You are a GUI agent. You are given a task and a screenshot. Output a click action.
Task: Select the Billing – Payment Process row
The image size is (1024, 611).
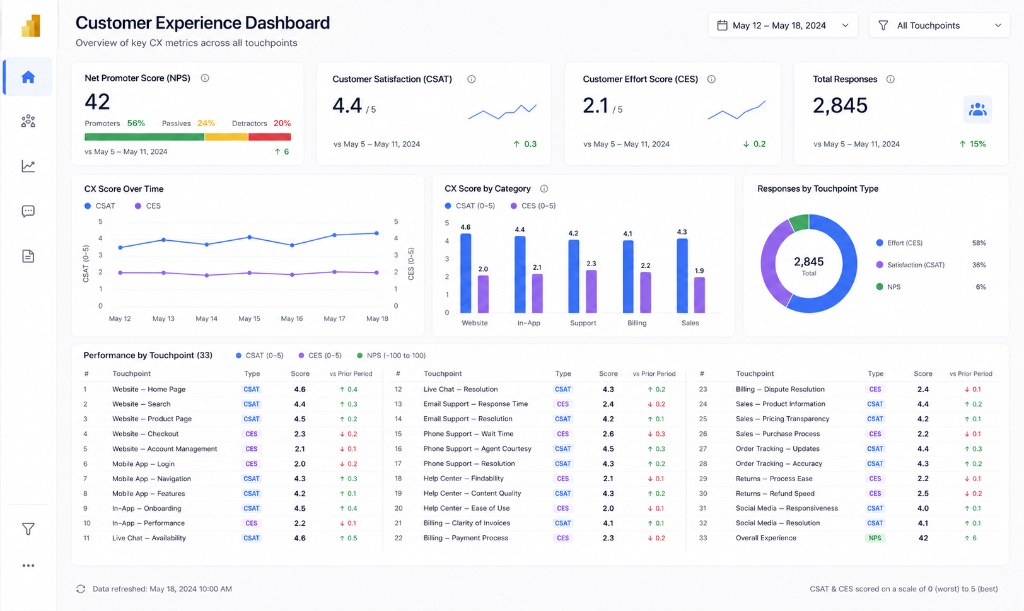537,538
